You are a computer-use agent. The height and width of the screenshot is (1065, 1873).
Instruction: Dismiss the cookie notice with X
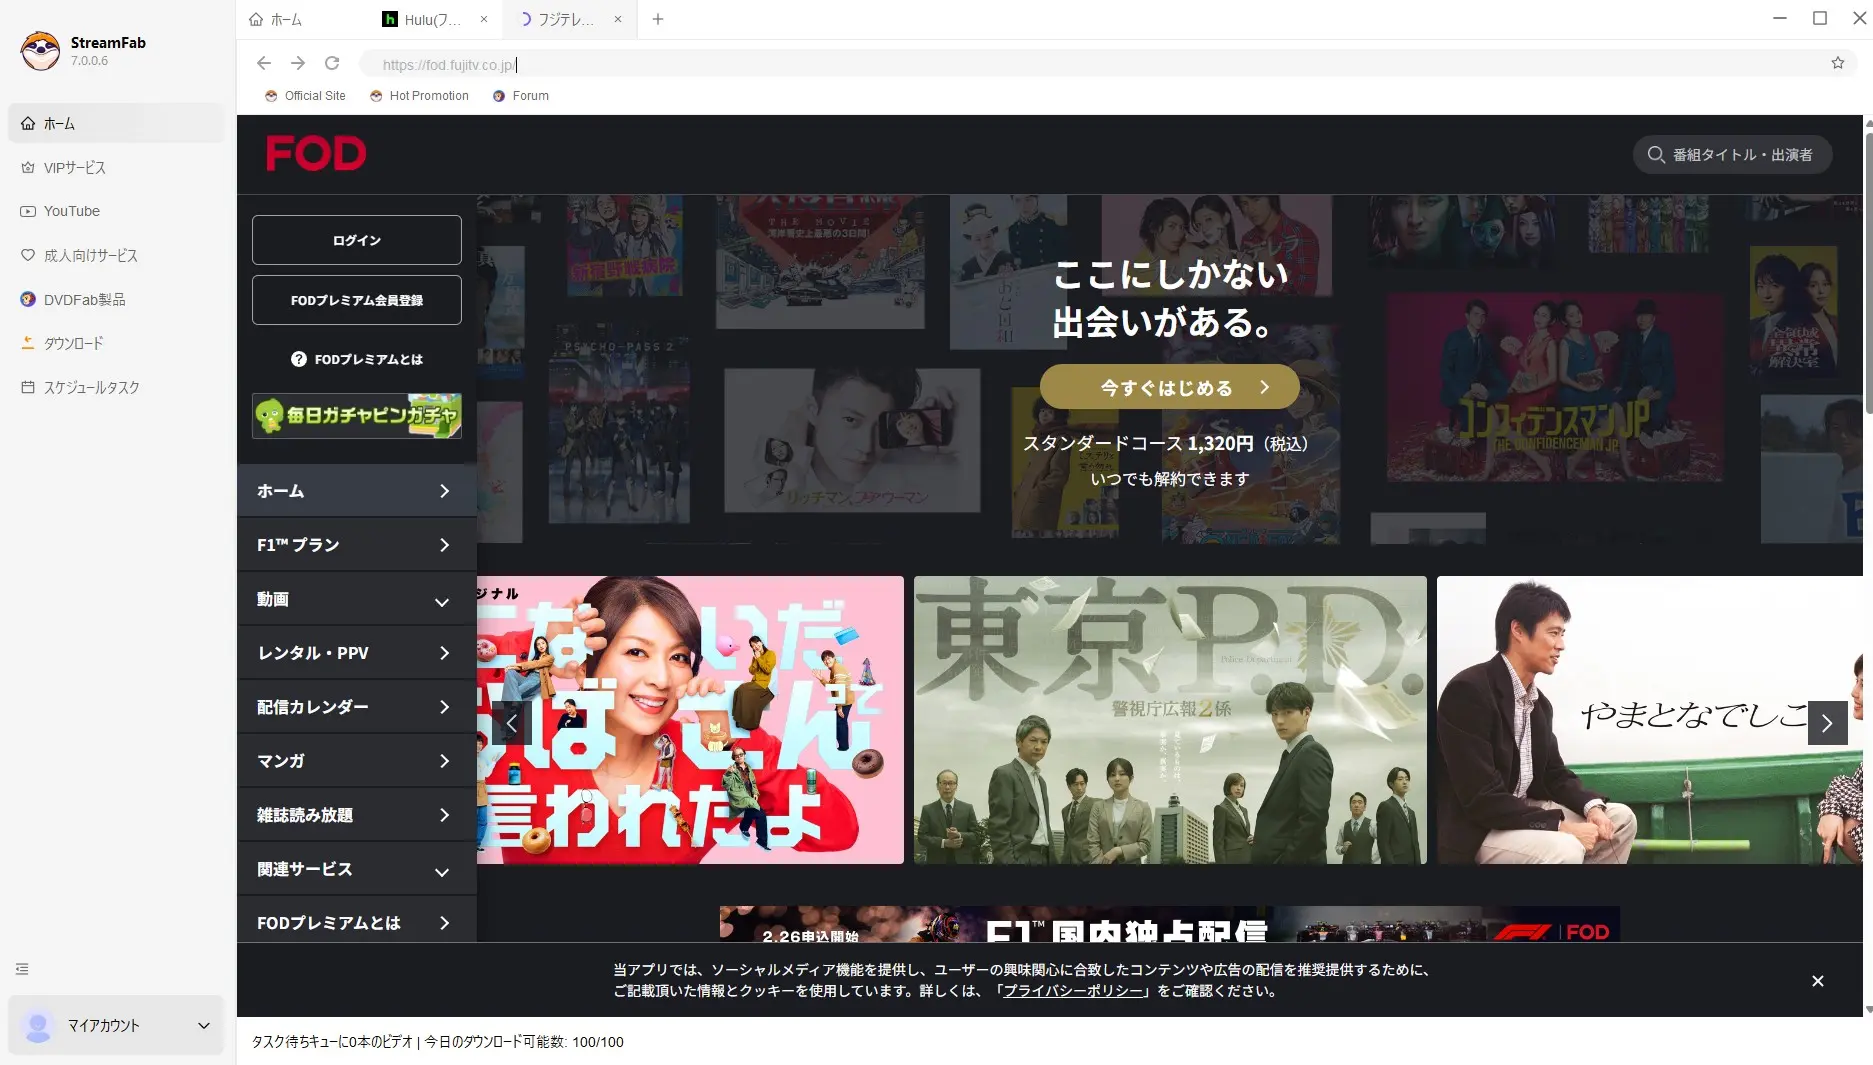[x=1818, y=981]
